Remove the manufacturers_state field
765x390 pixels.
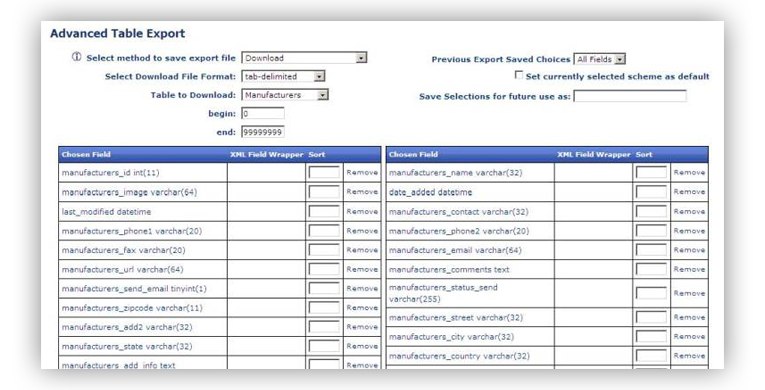(362, 346)
